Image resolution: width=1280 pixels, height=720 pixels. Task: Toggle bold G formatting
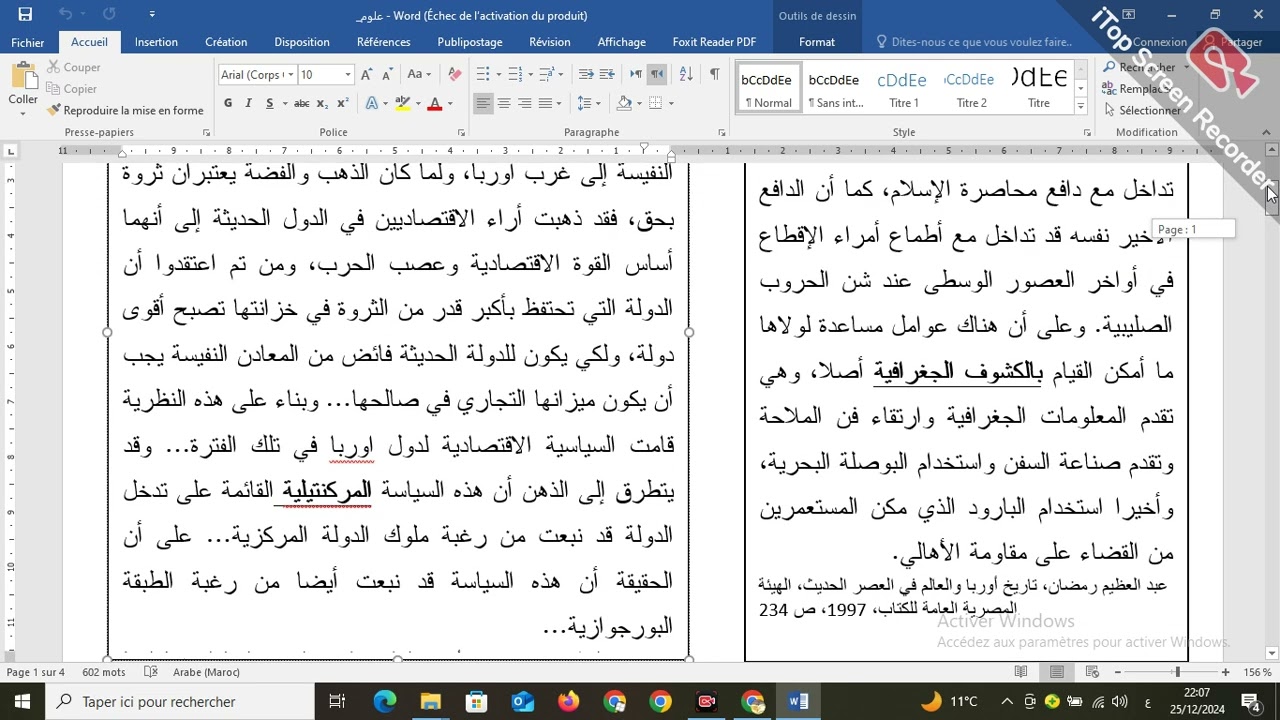[x=228, y=103]
